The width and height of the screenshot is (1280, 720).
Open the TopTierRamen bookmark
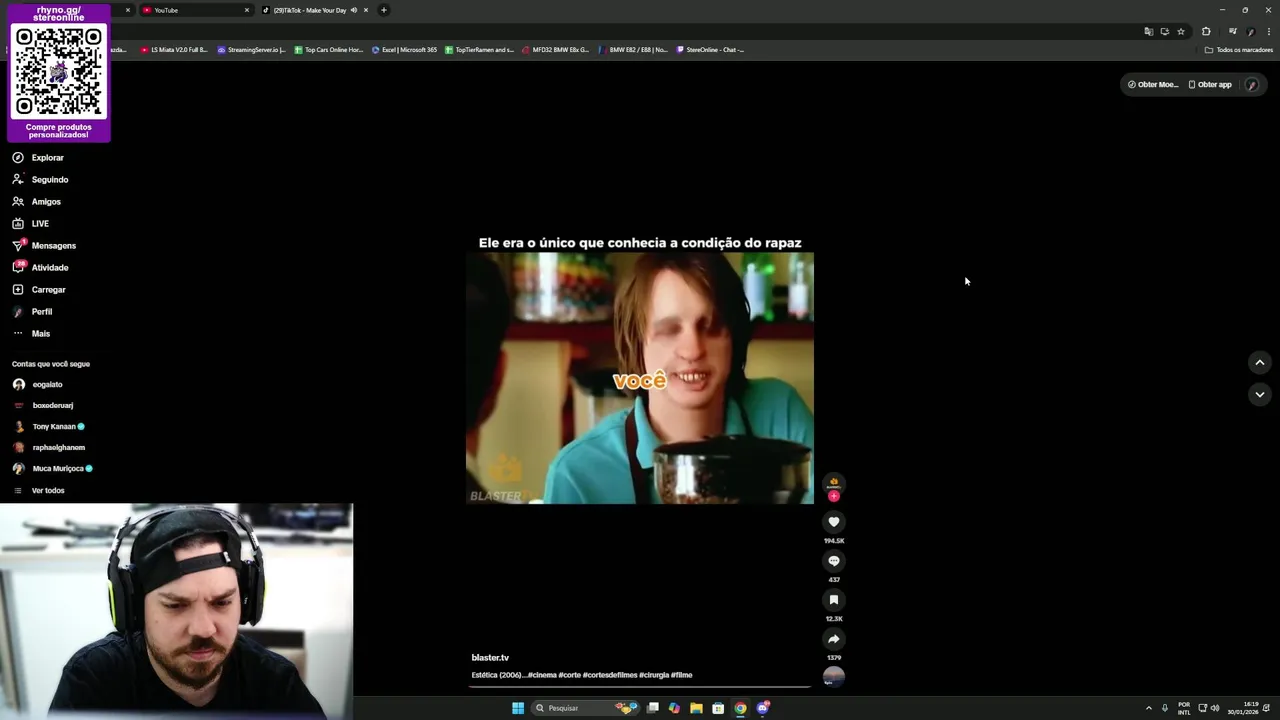coord(480,50)
